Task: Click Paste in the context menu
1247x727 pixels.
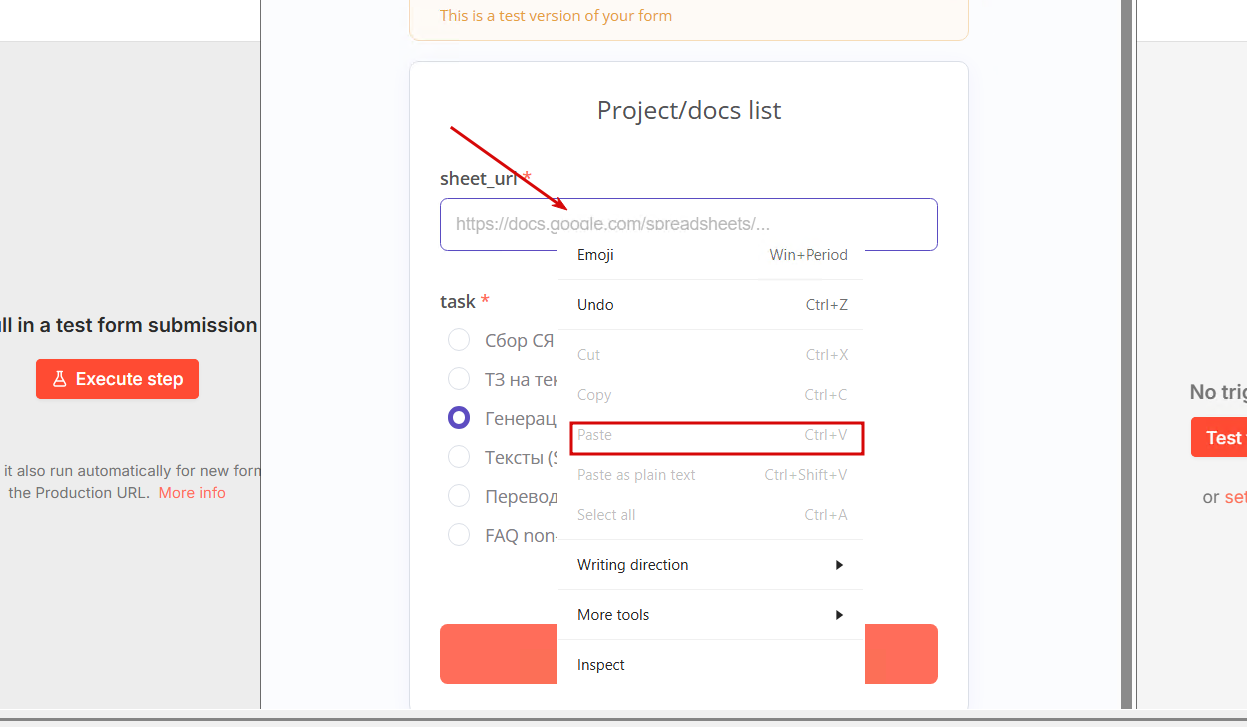Action: (x=594, y=435)
